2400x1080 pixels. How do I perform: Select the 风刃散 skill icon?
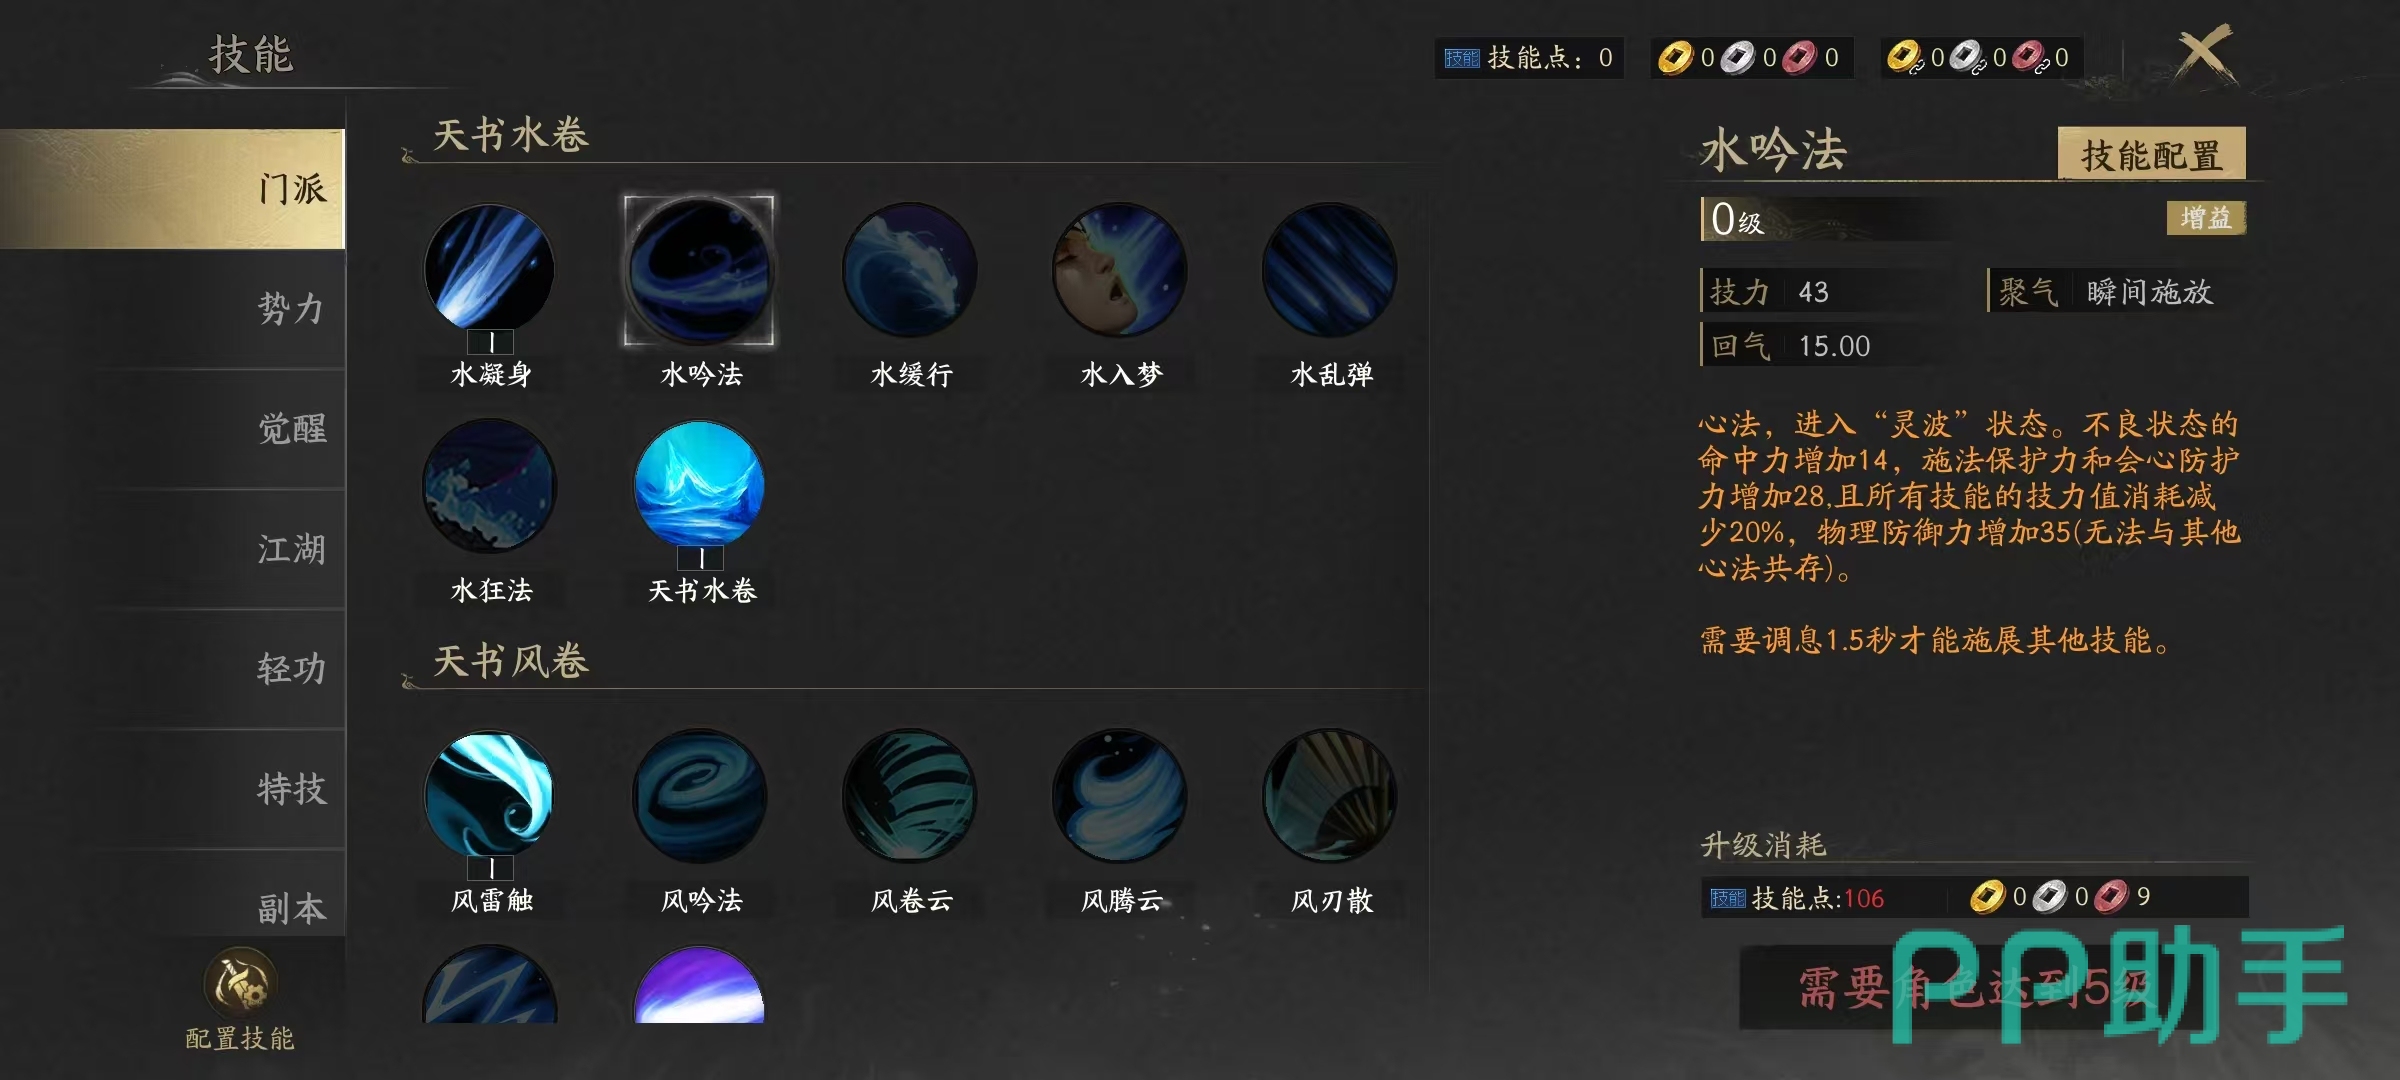click(x=1329, y=796)
